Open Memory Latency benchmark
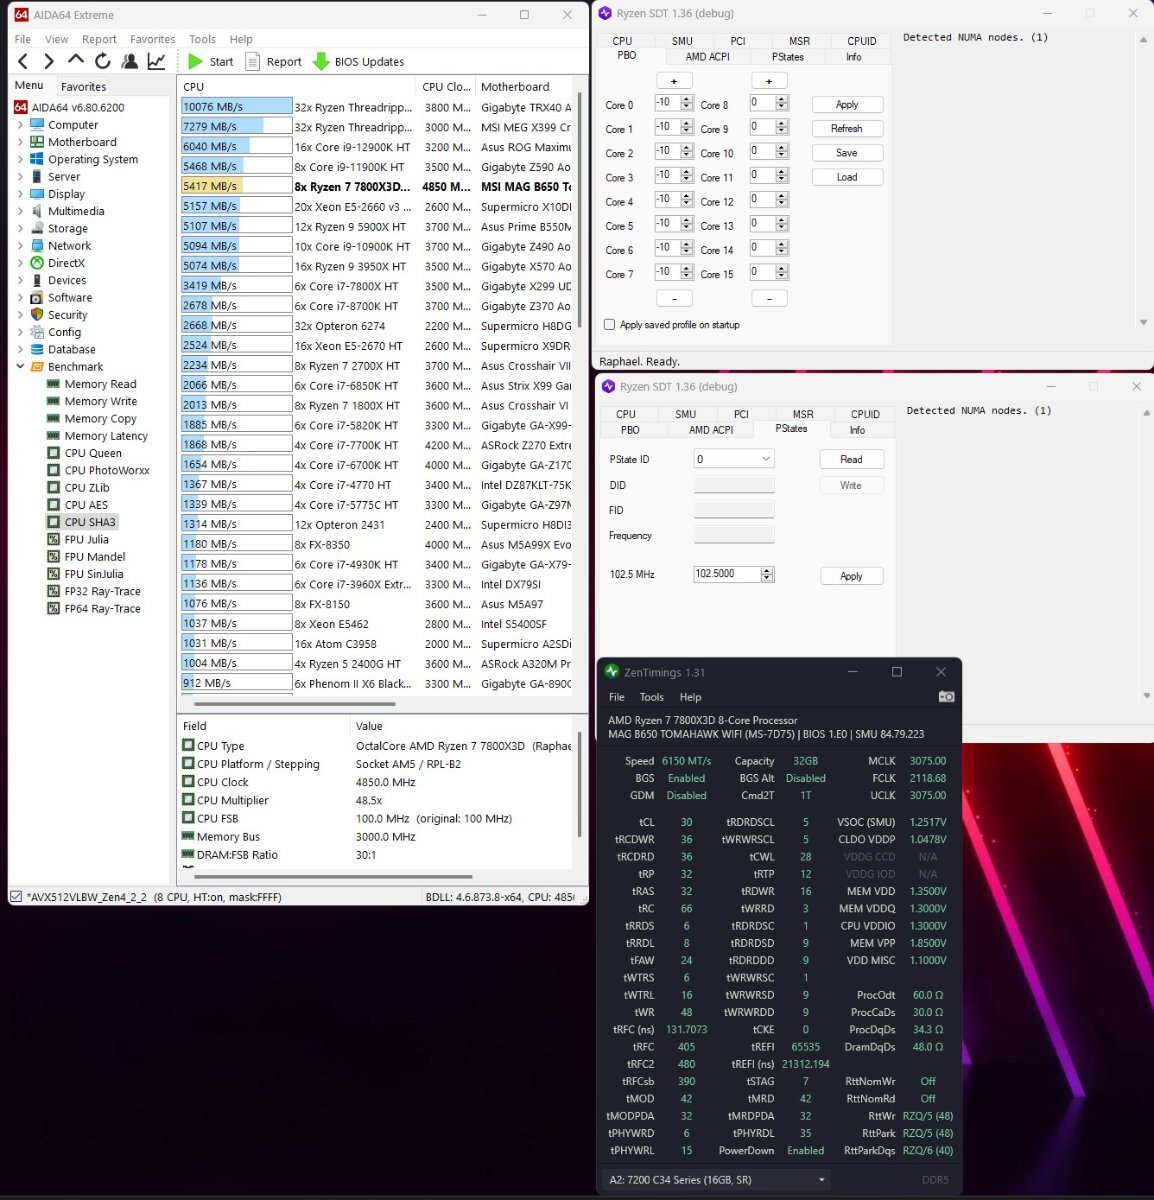 106,436
